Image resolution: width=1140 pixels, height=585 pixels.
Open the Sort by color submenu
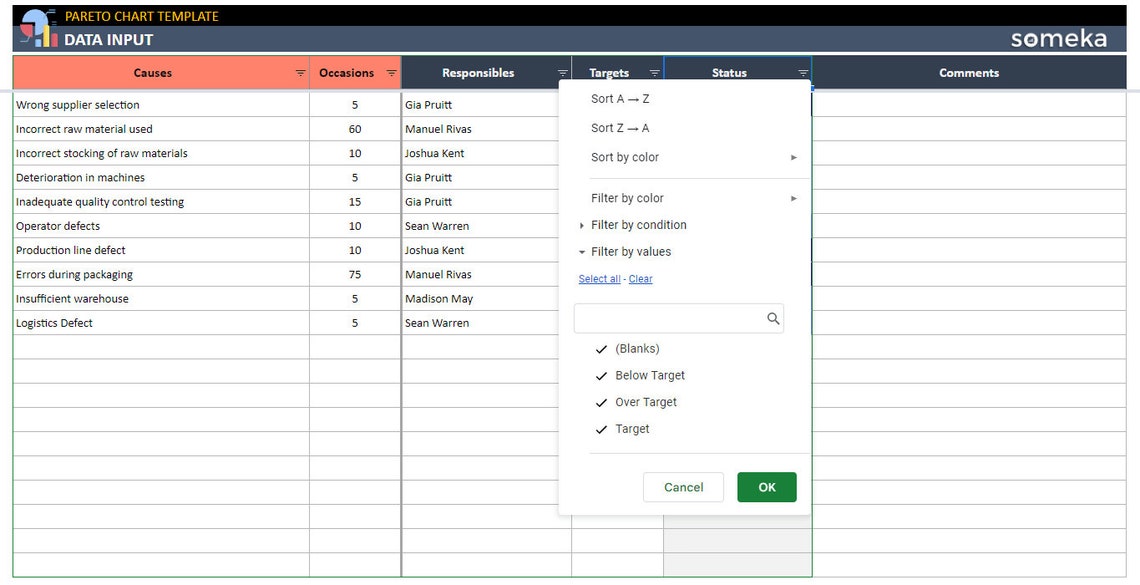click(625, 157)
